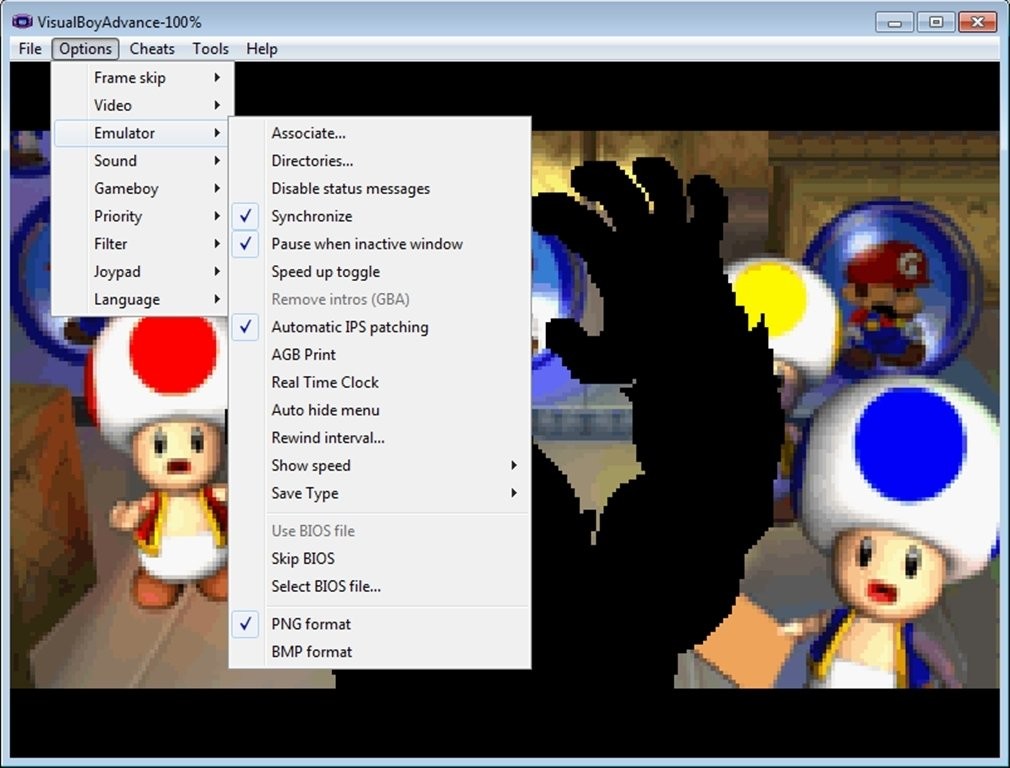Enable Real Time Clock
The image size is (1010, 768).
380,382
